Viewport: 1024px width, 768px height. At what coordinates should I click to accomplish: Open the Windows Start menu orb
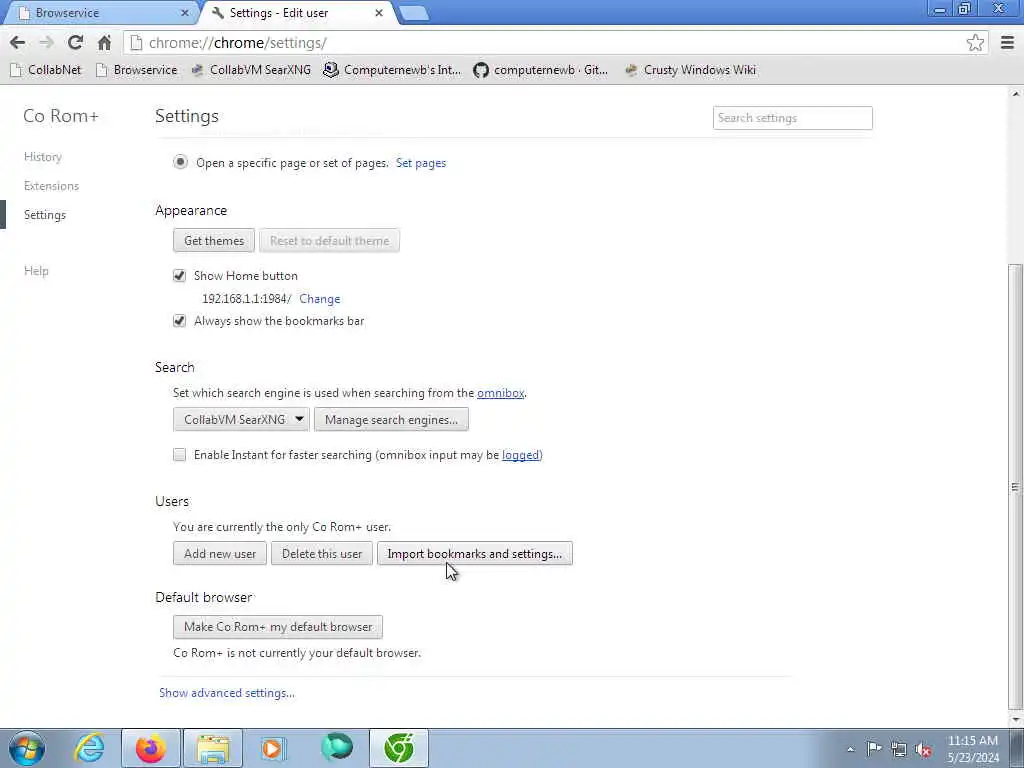pyautogui.click(x=27, y=748)
